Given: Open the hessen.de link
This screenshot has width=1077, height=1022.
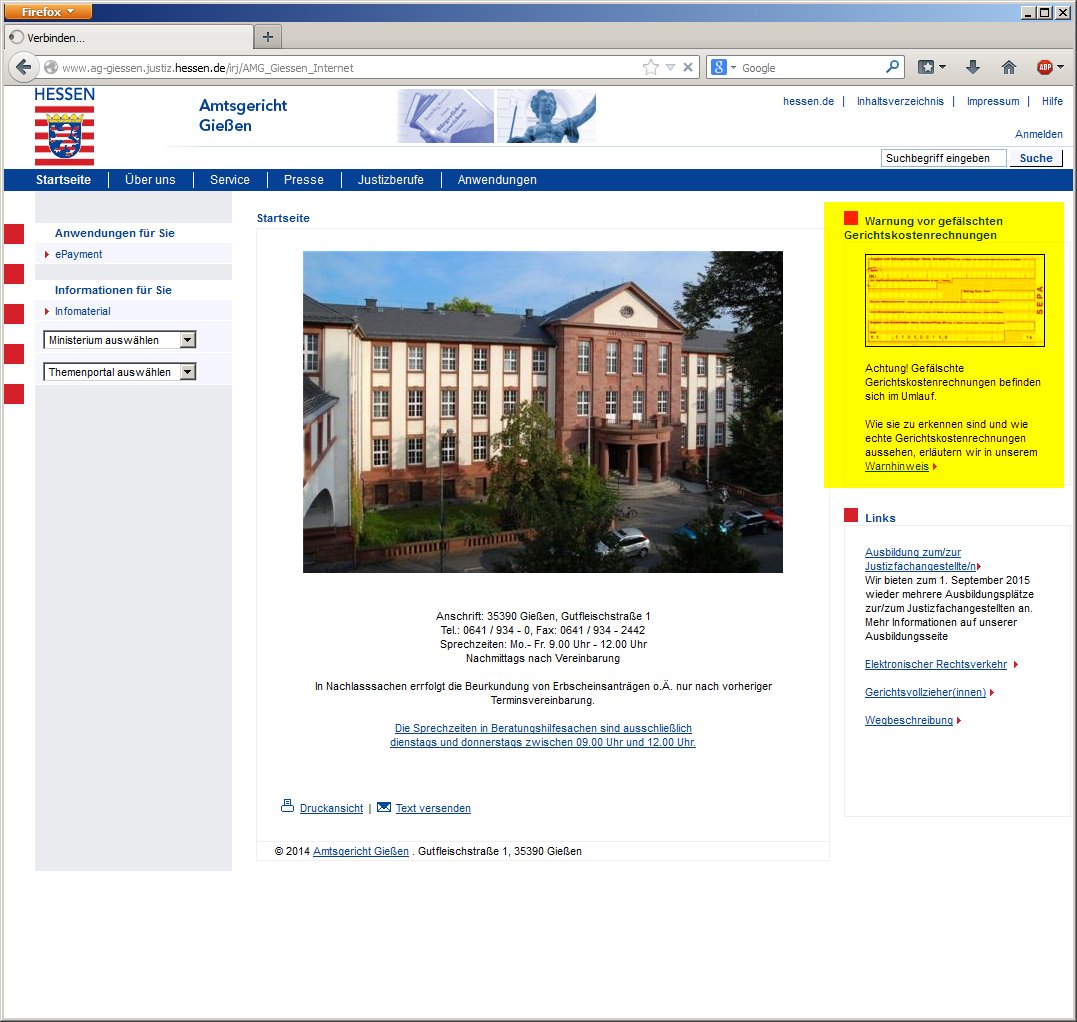Looking at the screenshot, I should click(808, 101).
